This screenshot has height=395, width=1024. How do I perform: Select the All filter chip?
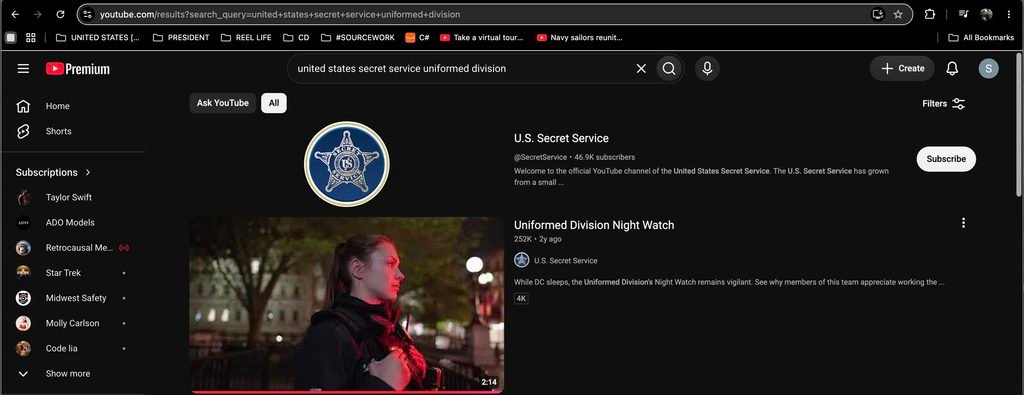click(274, 103)
